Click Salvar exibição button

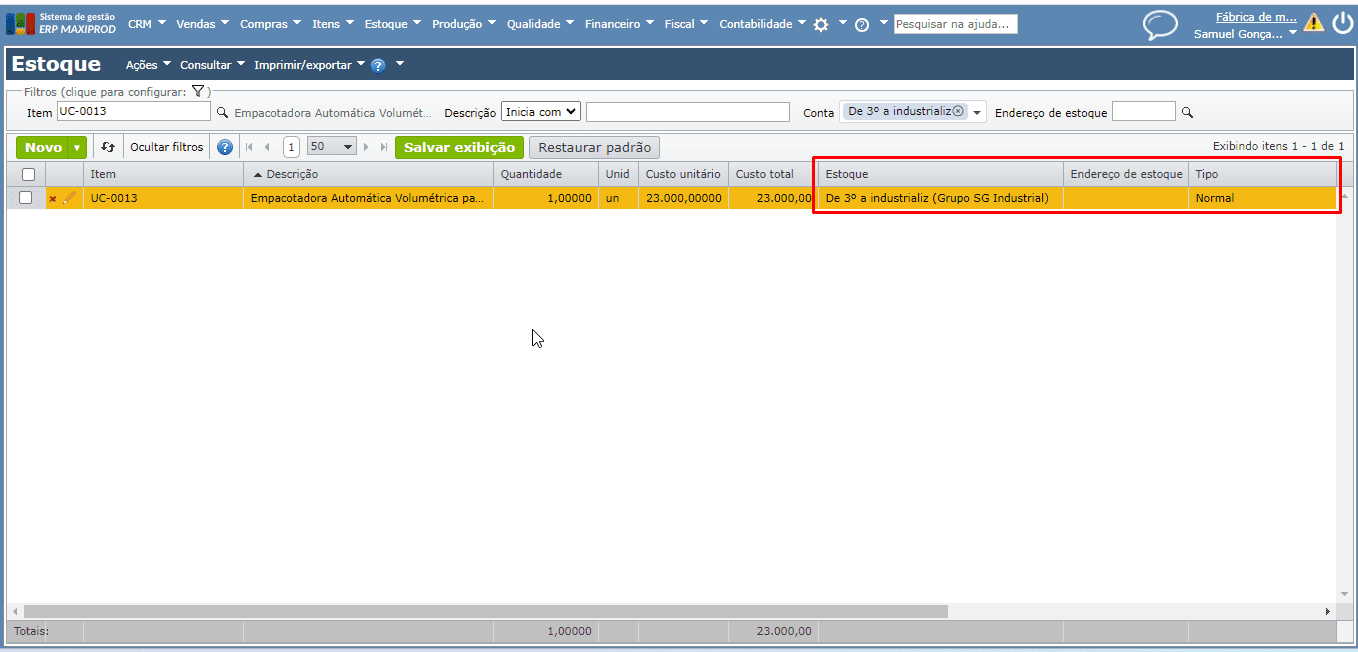(x=459, y=147)
